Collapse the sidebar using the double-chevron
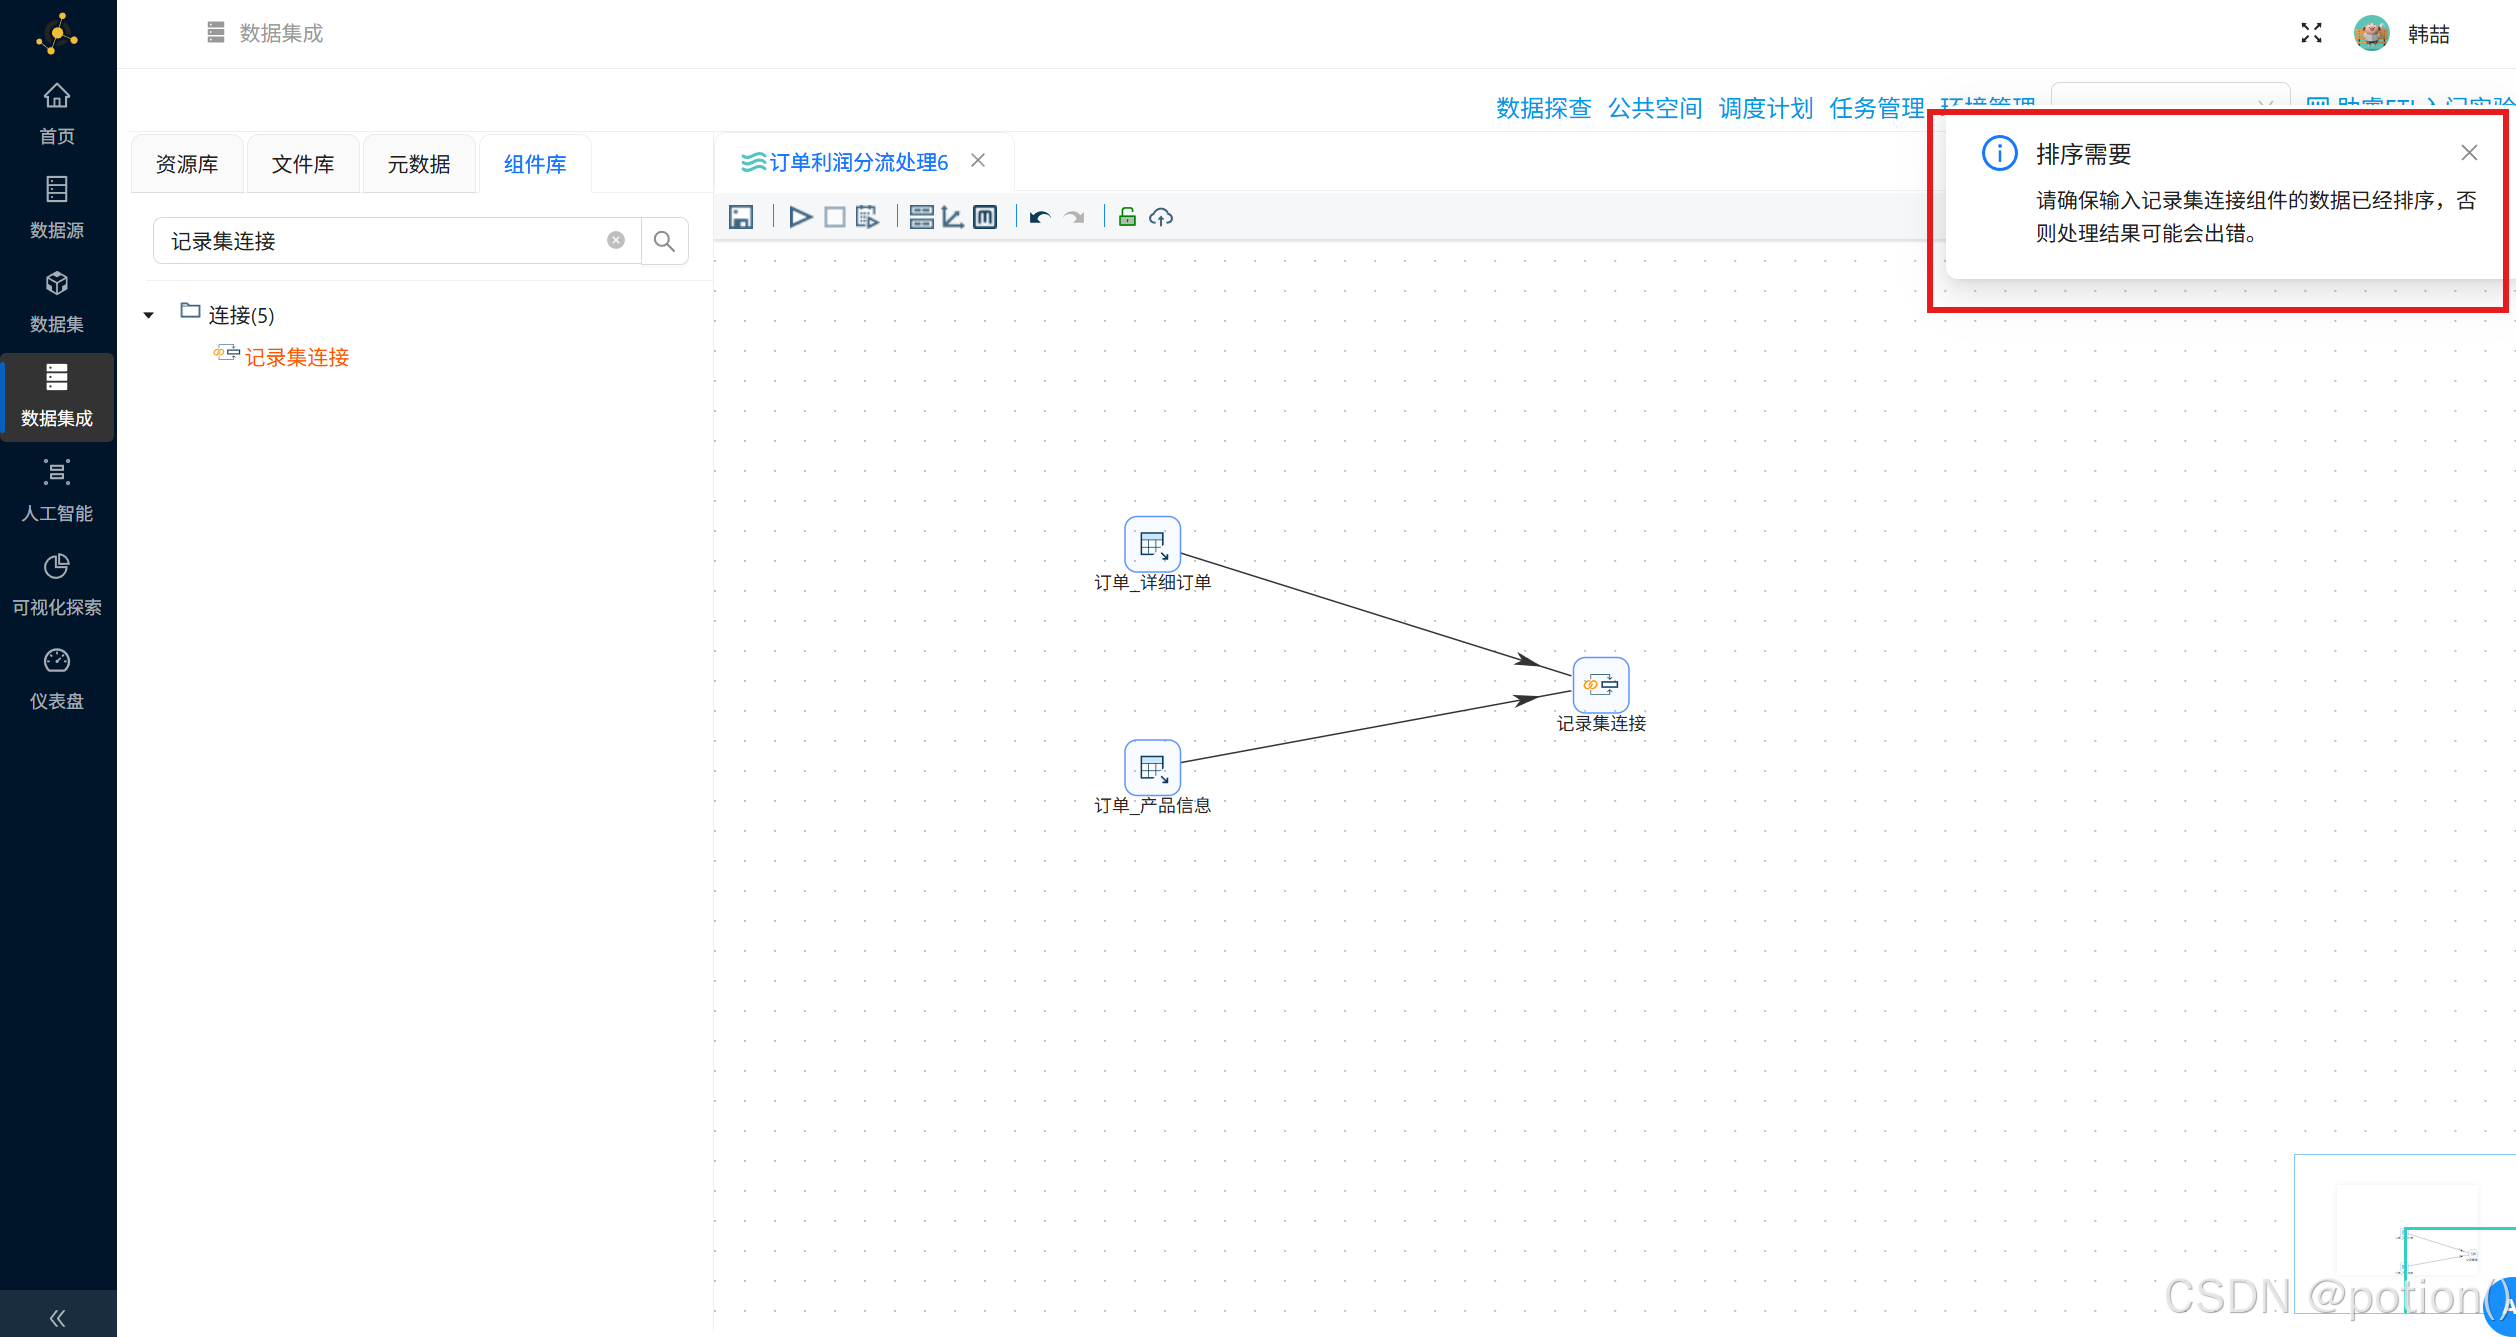This screenshot has width=2516, height=1337. [x=57, y=1317]
